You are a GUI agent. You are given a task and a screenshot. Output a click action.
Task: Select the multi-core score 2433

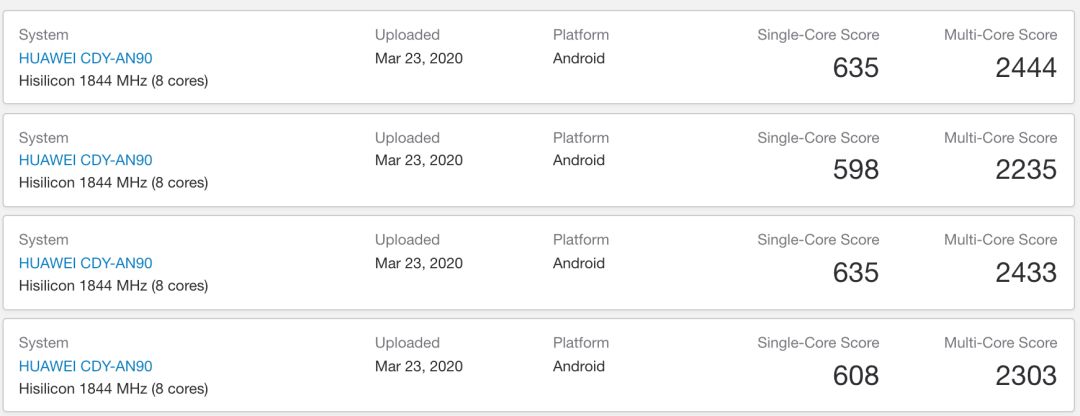[x=1026, y=273]
